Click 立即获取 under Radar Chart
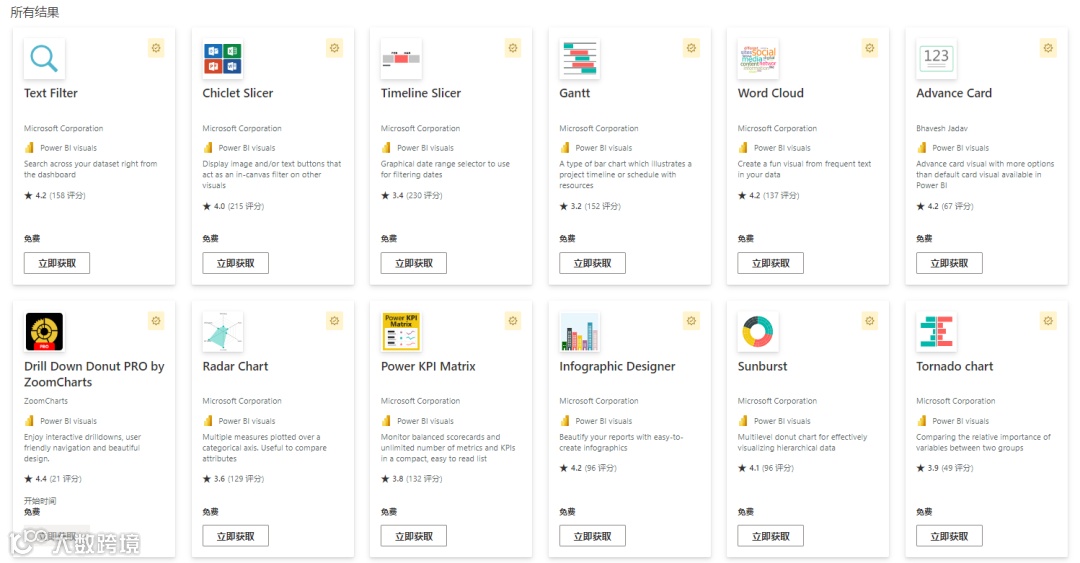 pyautogui.click(x=236, y=536)
